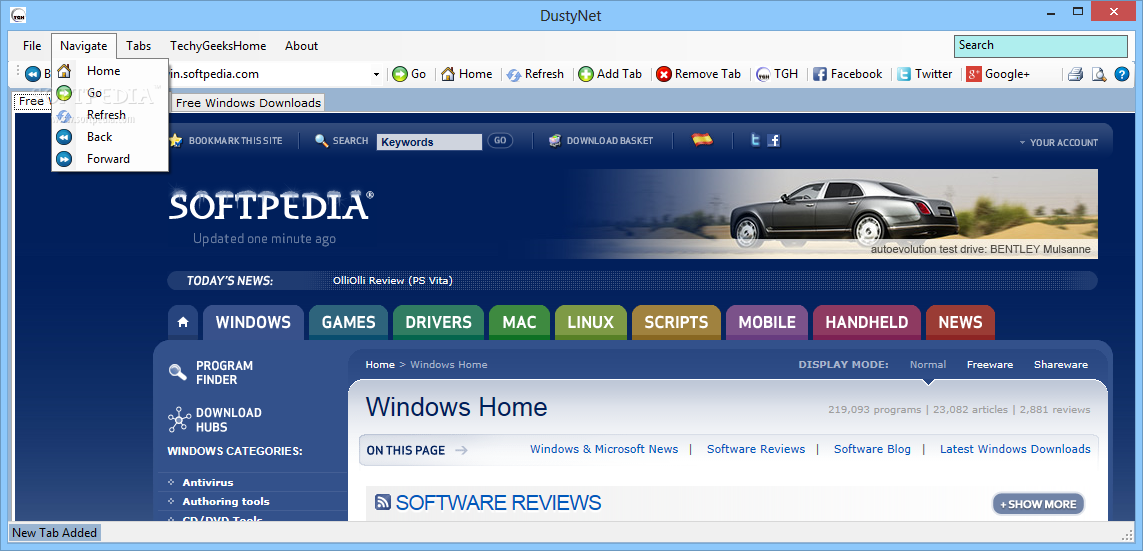Click the Show More button
The image size is (1143, 551).
pyautogui.click(x=1039, y=504)
